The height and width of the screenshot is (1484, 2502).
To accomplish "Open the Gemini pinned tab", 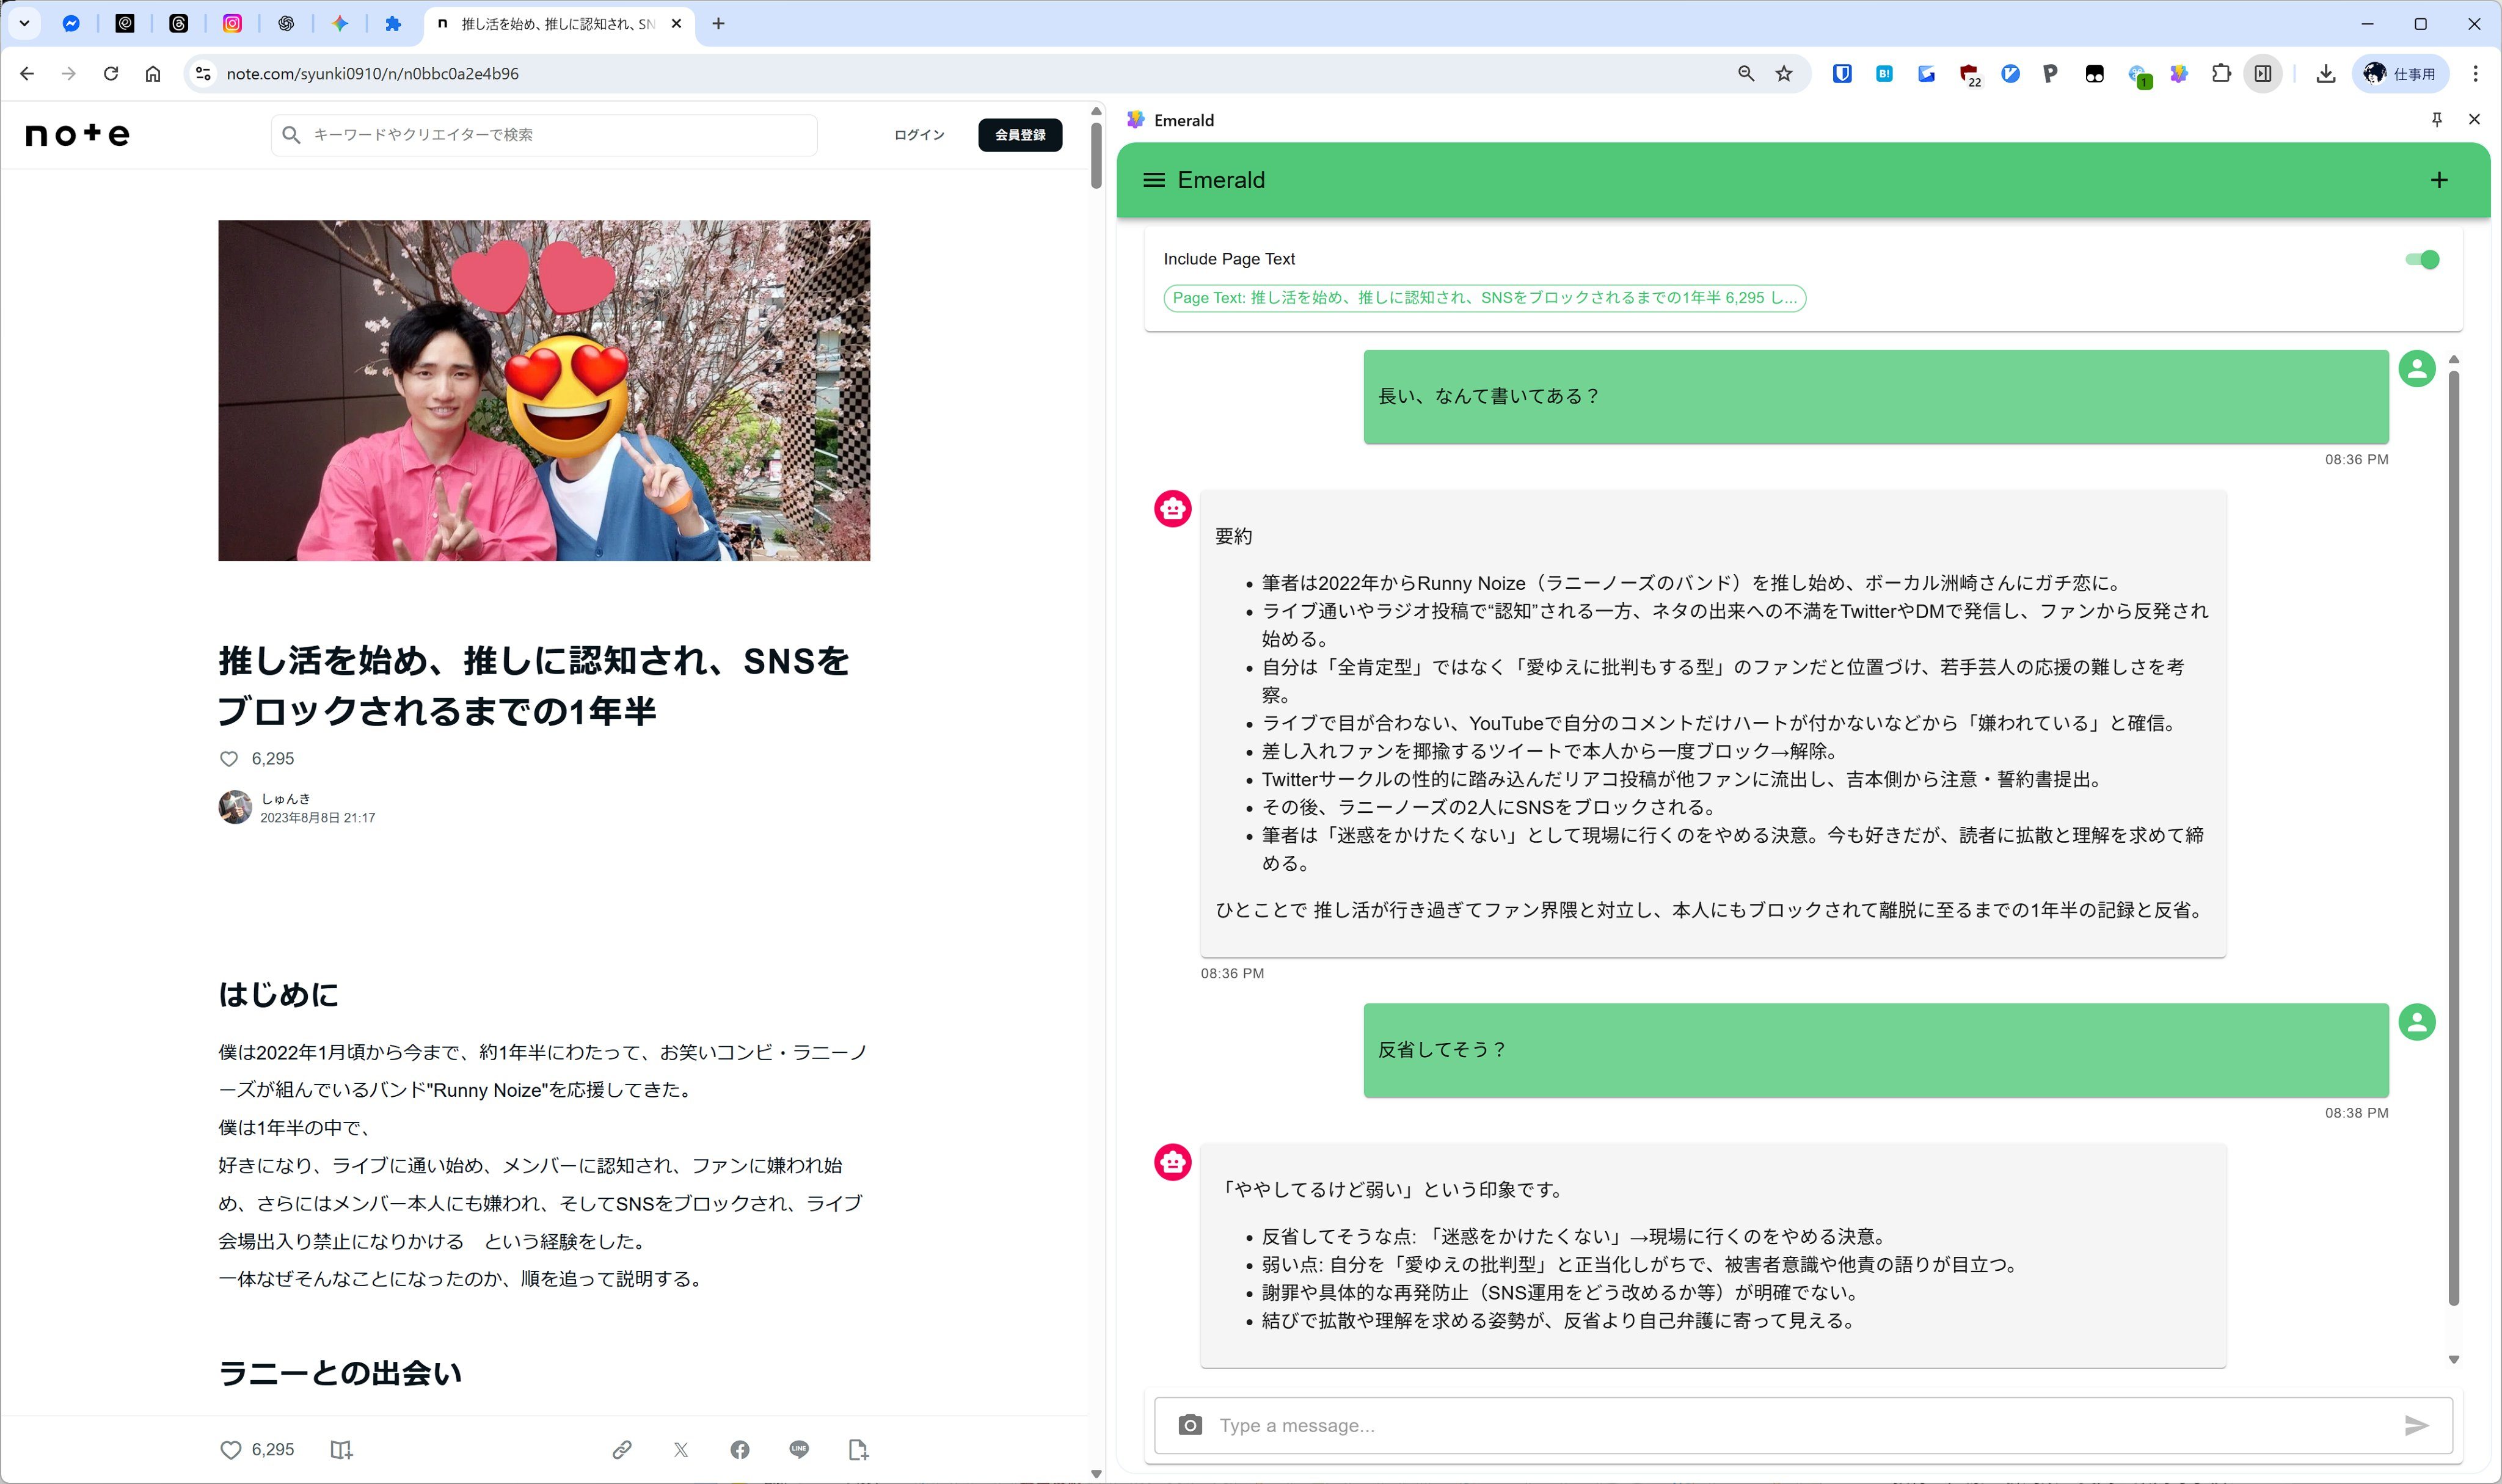I will [340, 23].
